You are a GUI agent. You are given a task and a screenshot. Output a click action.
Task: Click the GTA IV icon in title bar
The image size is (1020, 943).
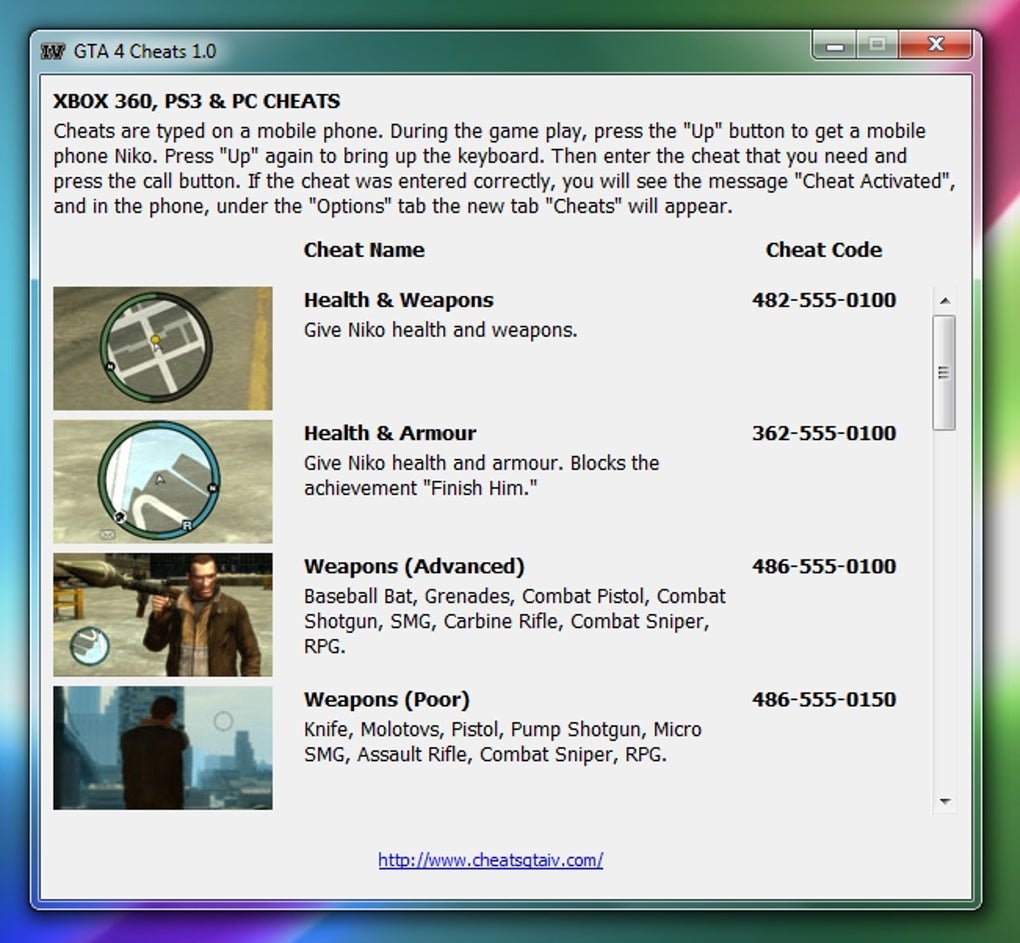pyautogui.click(x=52, y=51)
